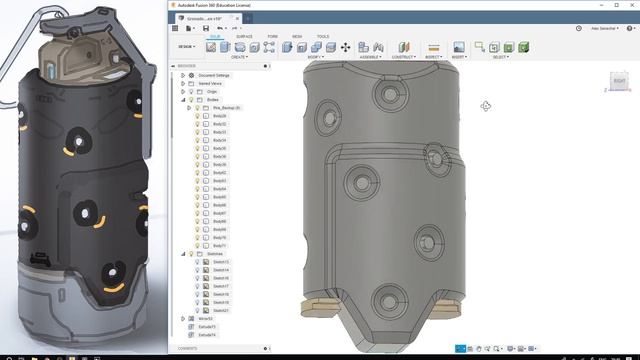Viewport: 640px width, 360px height.
Task: Open the data panel grid icon
Action: 175,28
